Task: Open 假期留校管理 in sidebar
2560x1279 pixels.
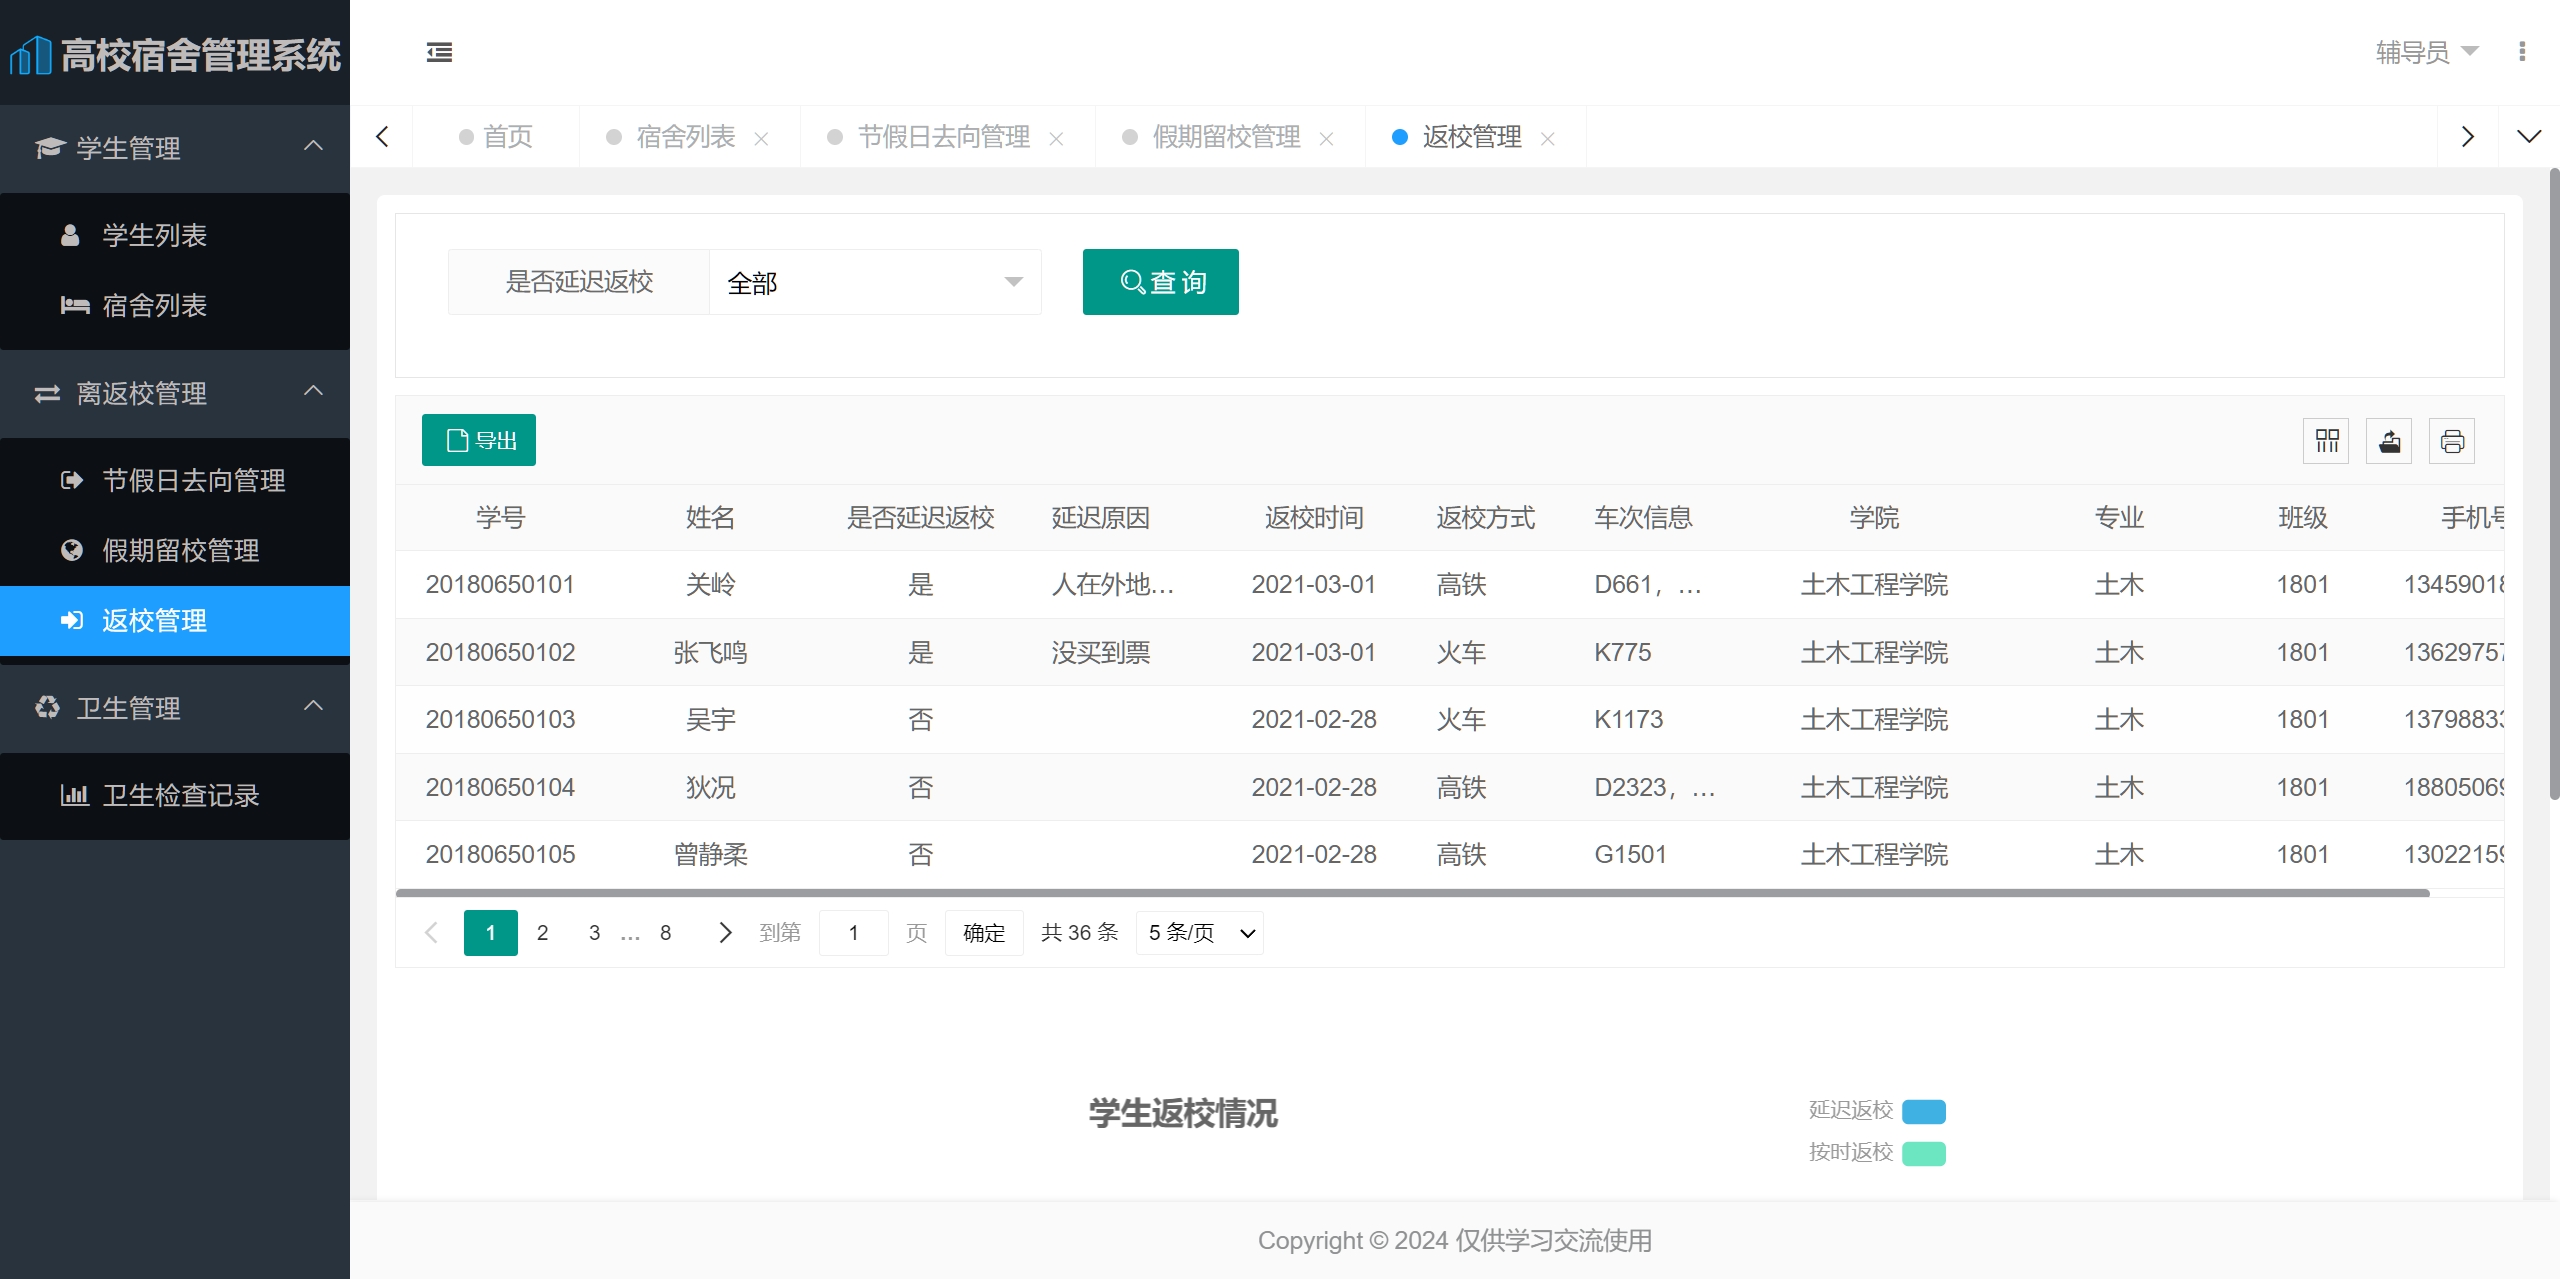Action: click(x=175, y=550)
